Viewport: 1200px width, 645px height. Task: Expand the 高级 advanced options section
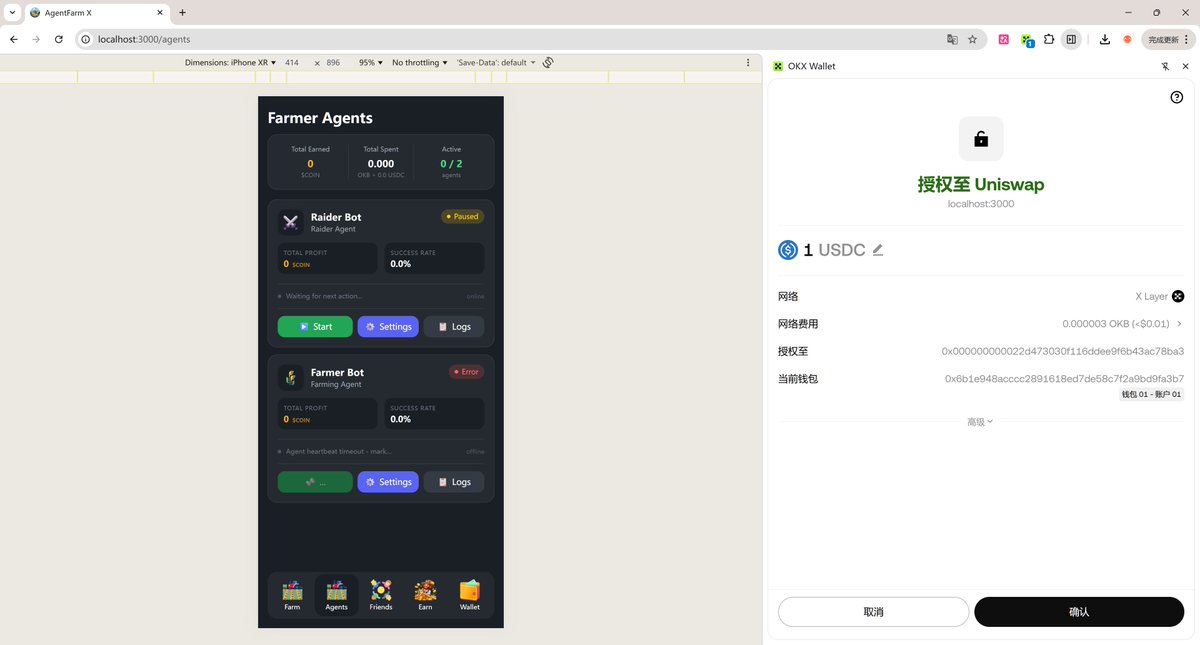click(979, 421)
